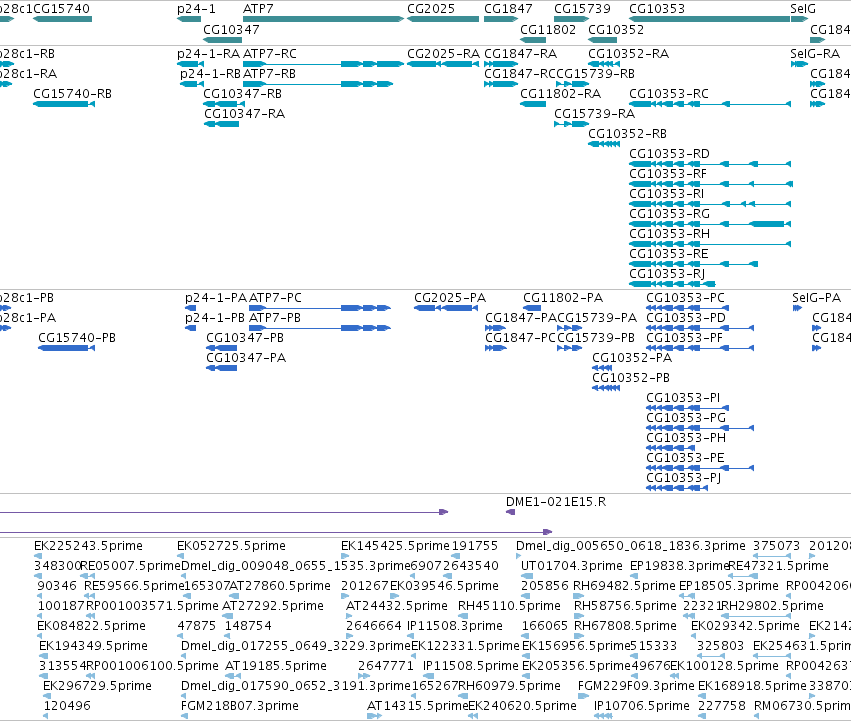Click the CG2025-PA protein label
The width and height of the screenshot is (851, 721).
coord(450,298)
